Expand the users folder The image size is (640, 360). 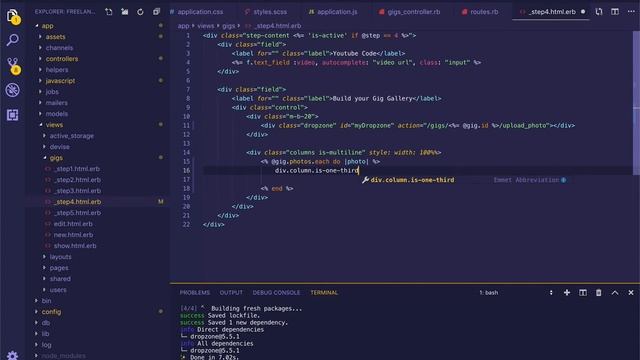pyautogui.click(x=58, y=290)
